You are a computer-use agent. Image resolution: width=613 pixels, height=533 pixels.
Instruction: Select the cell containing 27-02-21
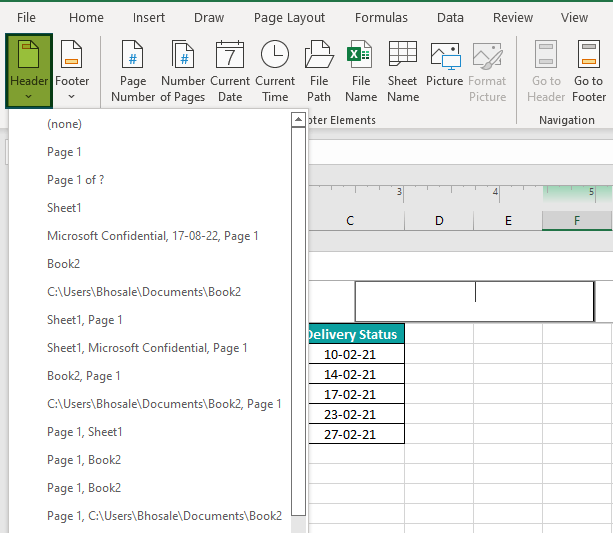[356, 434]
